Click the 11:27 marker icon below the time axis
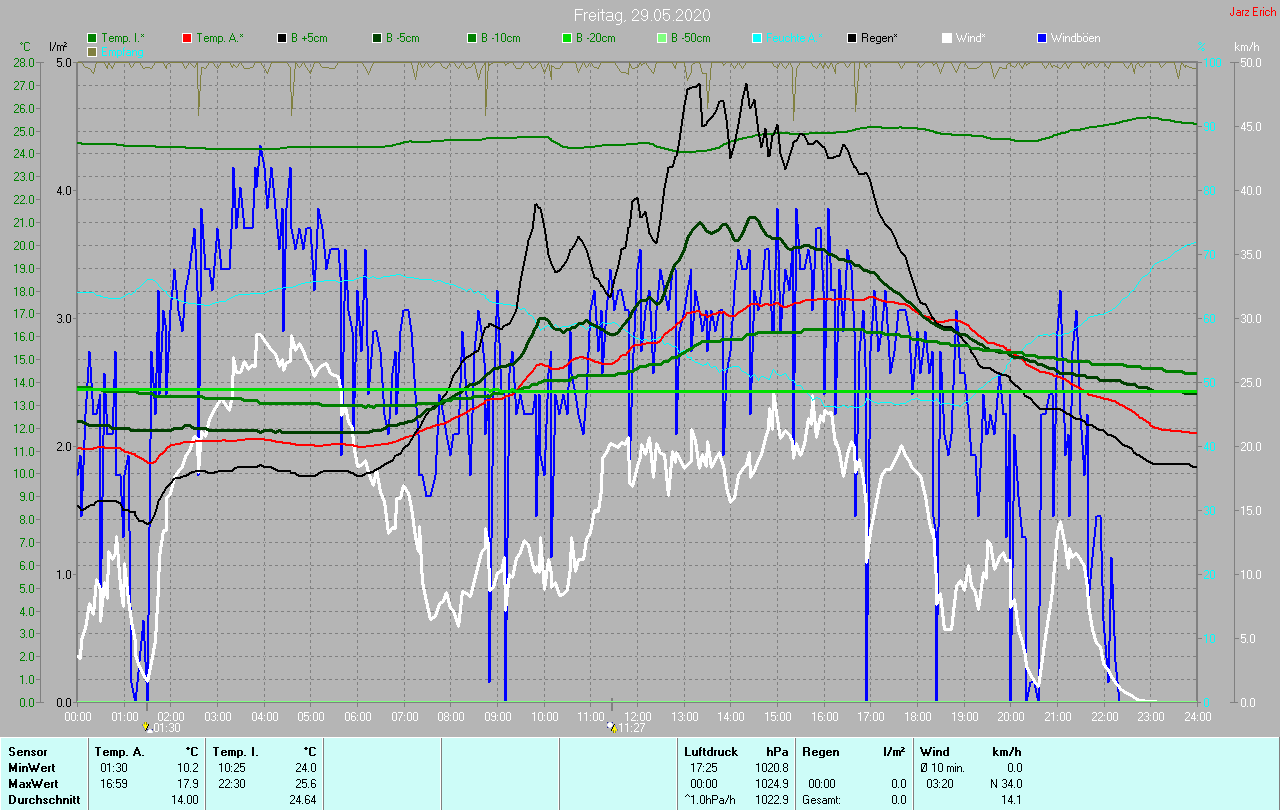The image size is (1280, 810). [x=612, y=728]
